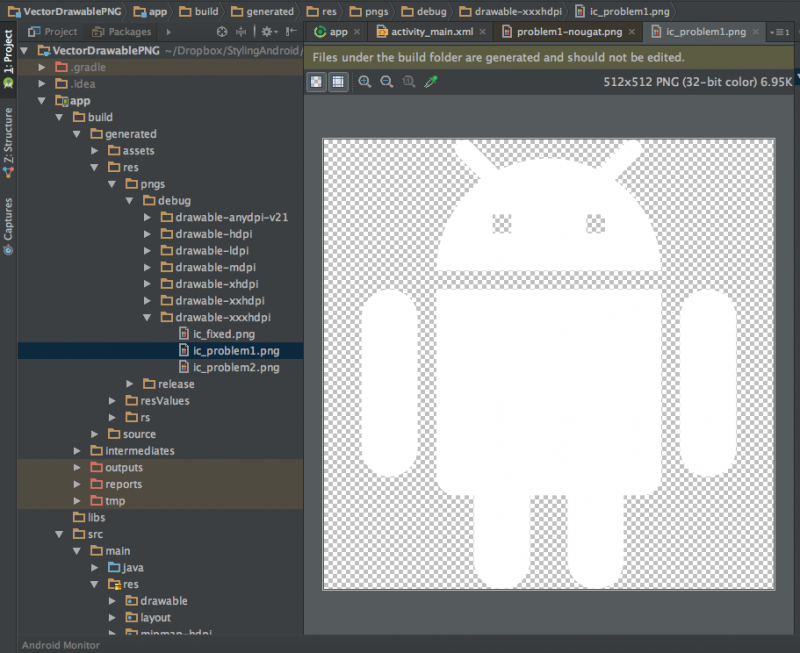Image resolution: width=800 pixels, height=653 pixels.
Task: Close the app editor tab
Action: [357, 32]
